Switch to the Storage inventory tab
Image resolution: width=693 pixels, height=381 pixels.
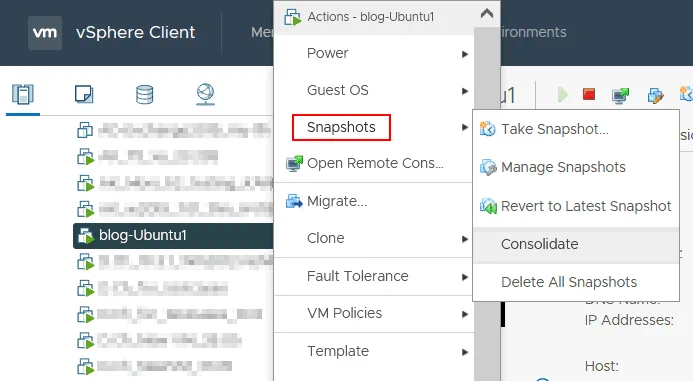coord(145,94)
